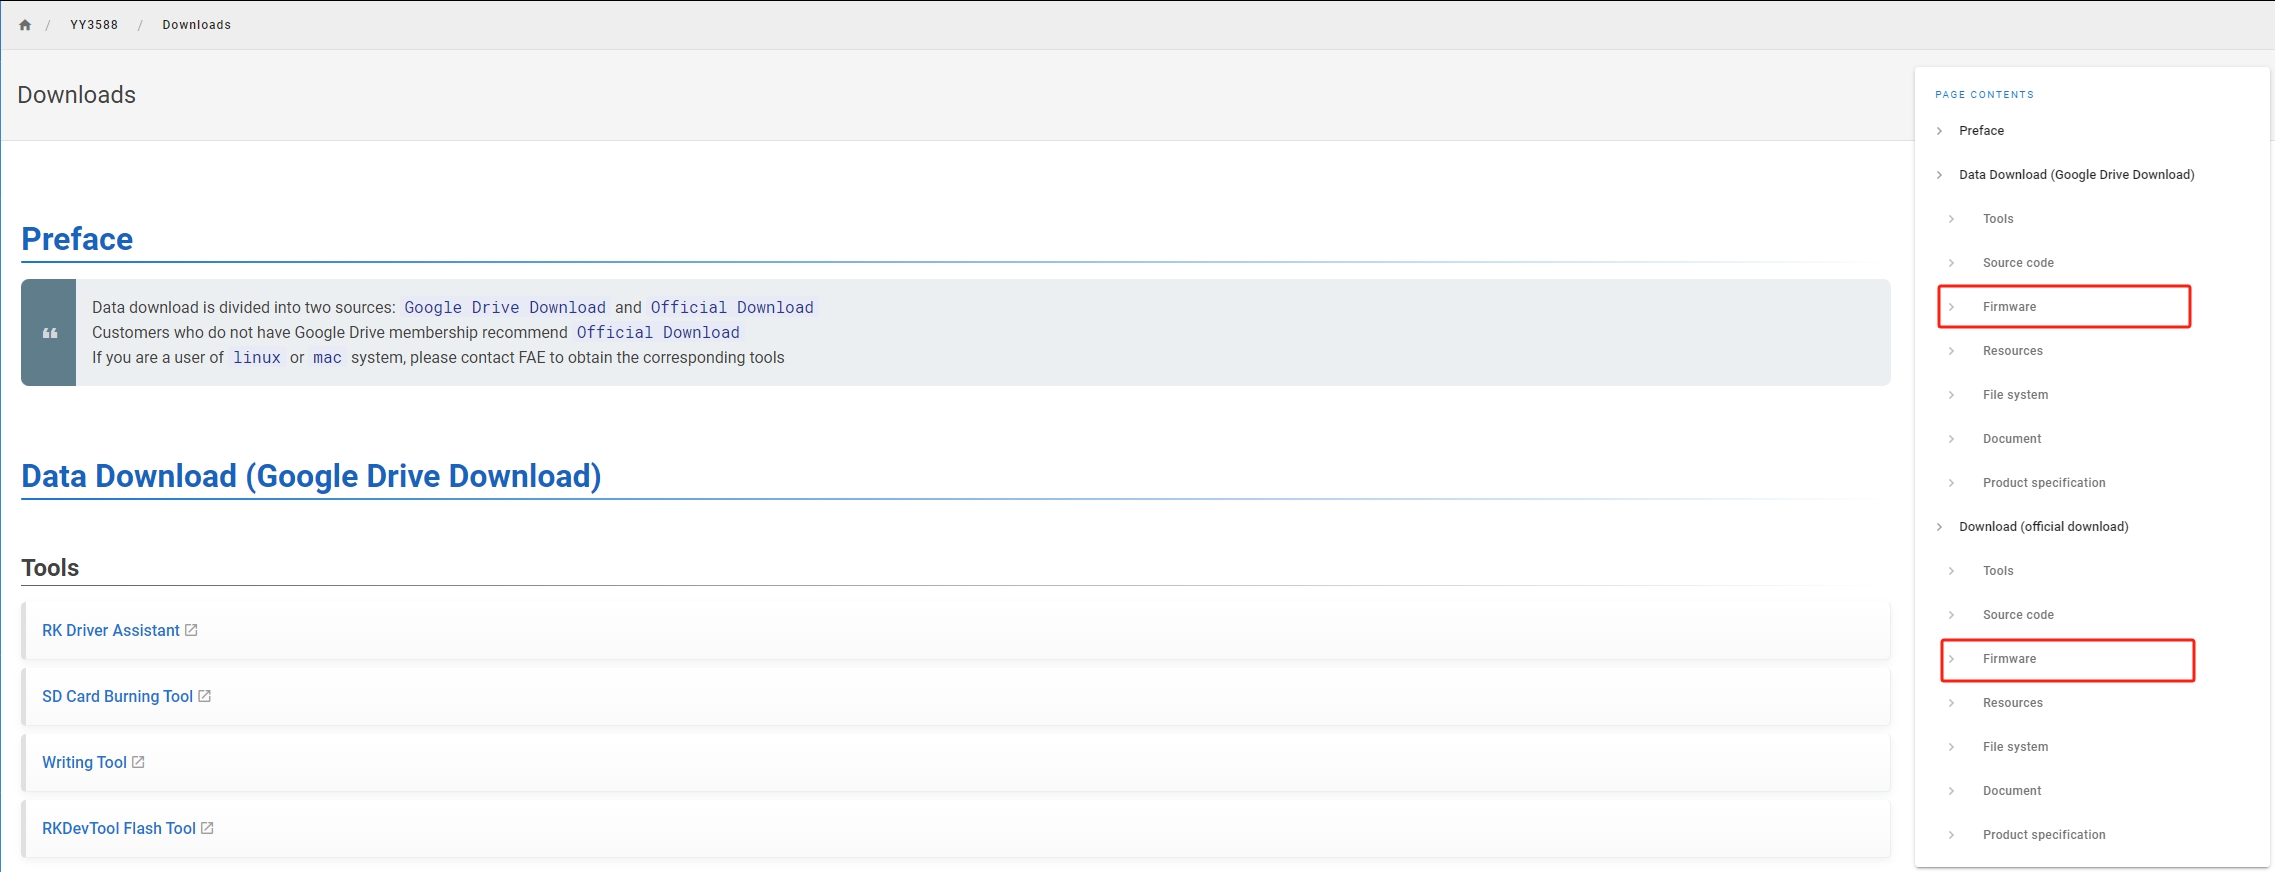
Task: Click the 'linux' code text
Action: (x=257, y=358)
